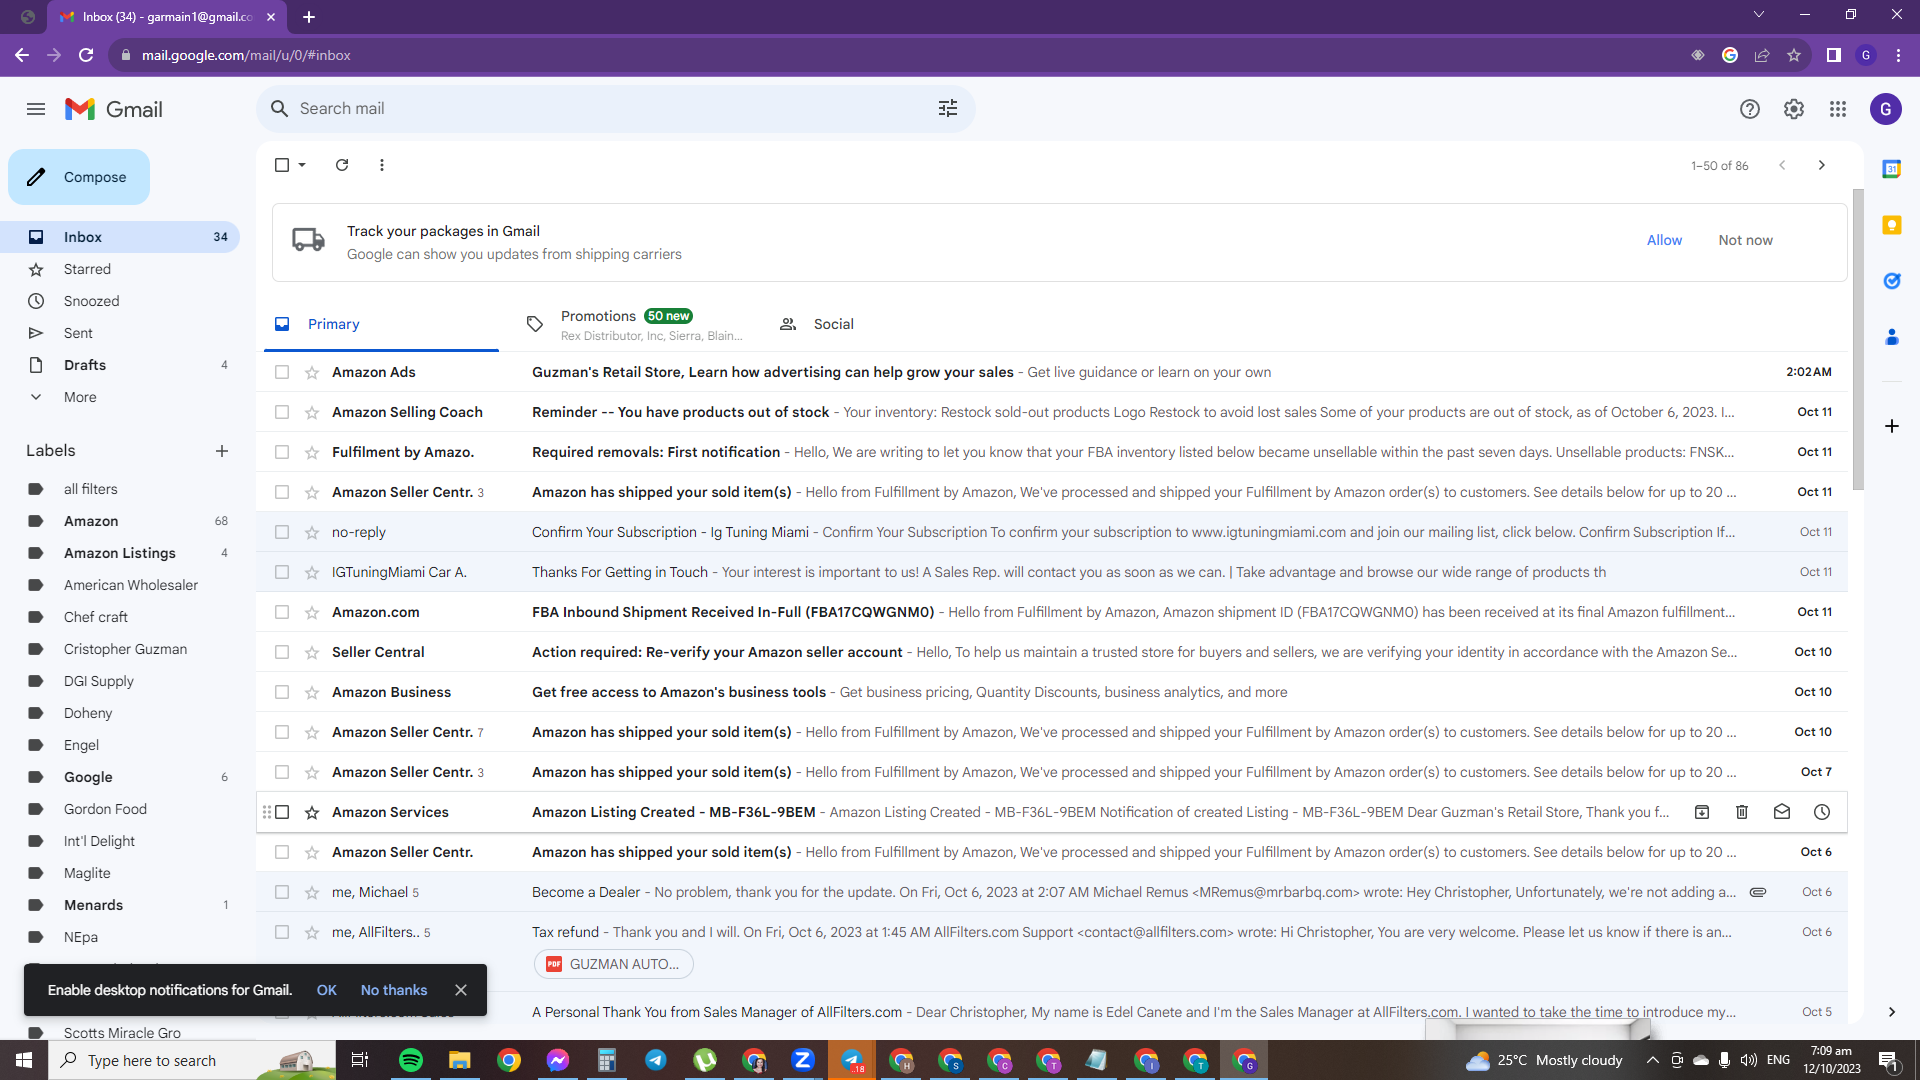Open Contacts side panel
1920x1080 pixels.
pos(1892,337)
